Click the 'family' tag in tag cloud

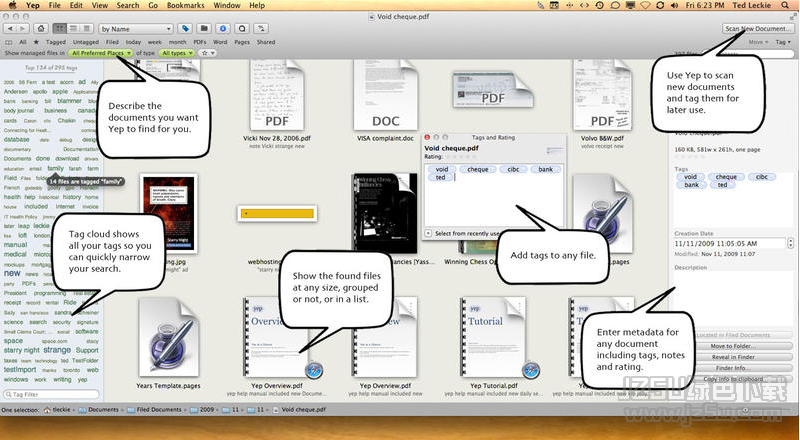[x=56, y=168]
